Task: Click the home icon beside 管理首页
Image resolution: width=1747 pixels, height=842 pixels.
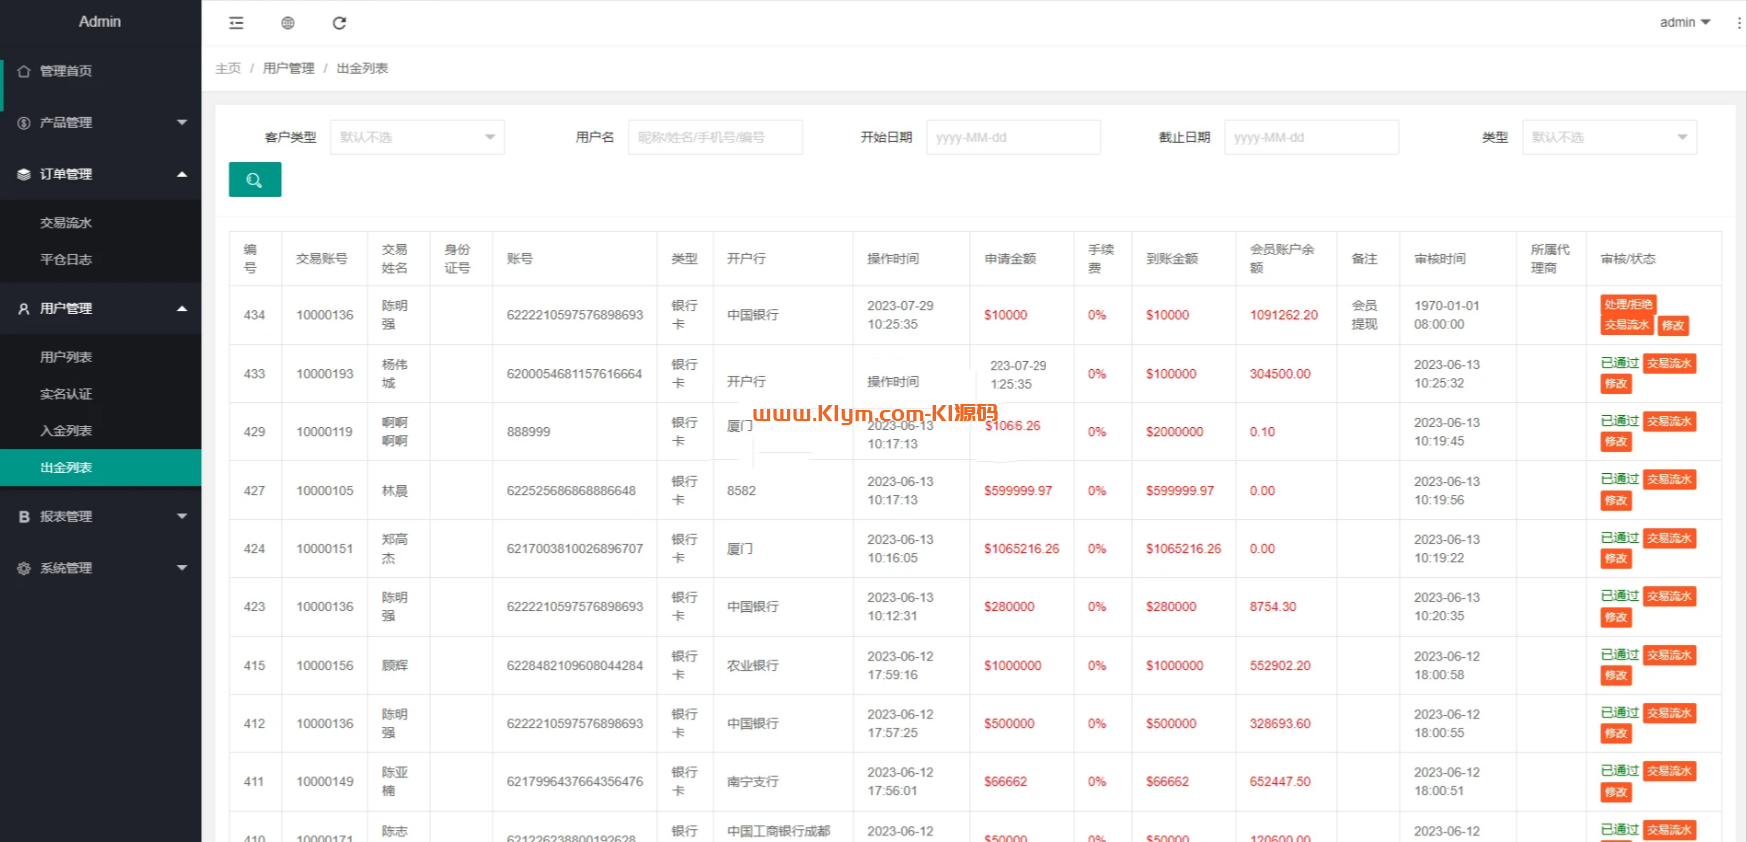Action: [24, 71]
